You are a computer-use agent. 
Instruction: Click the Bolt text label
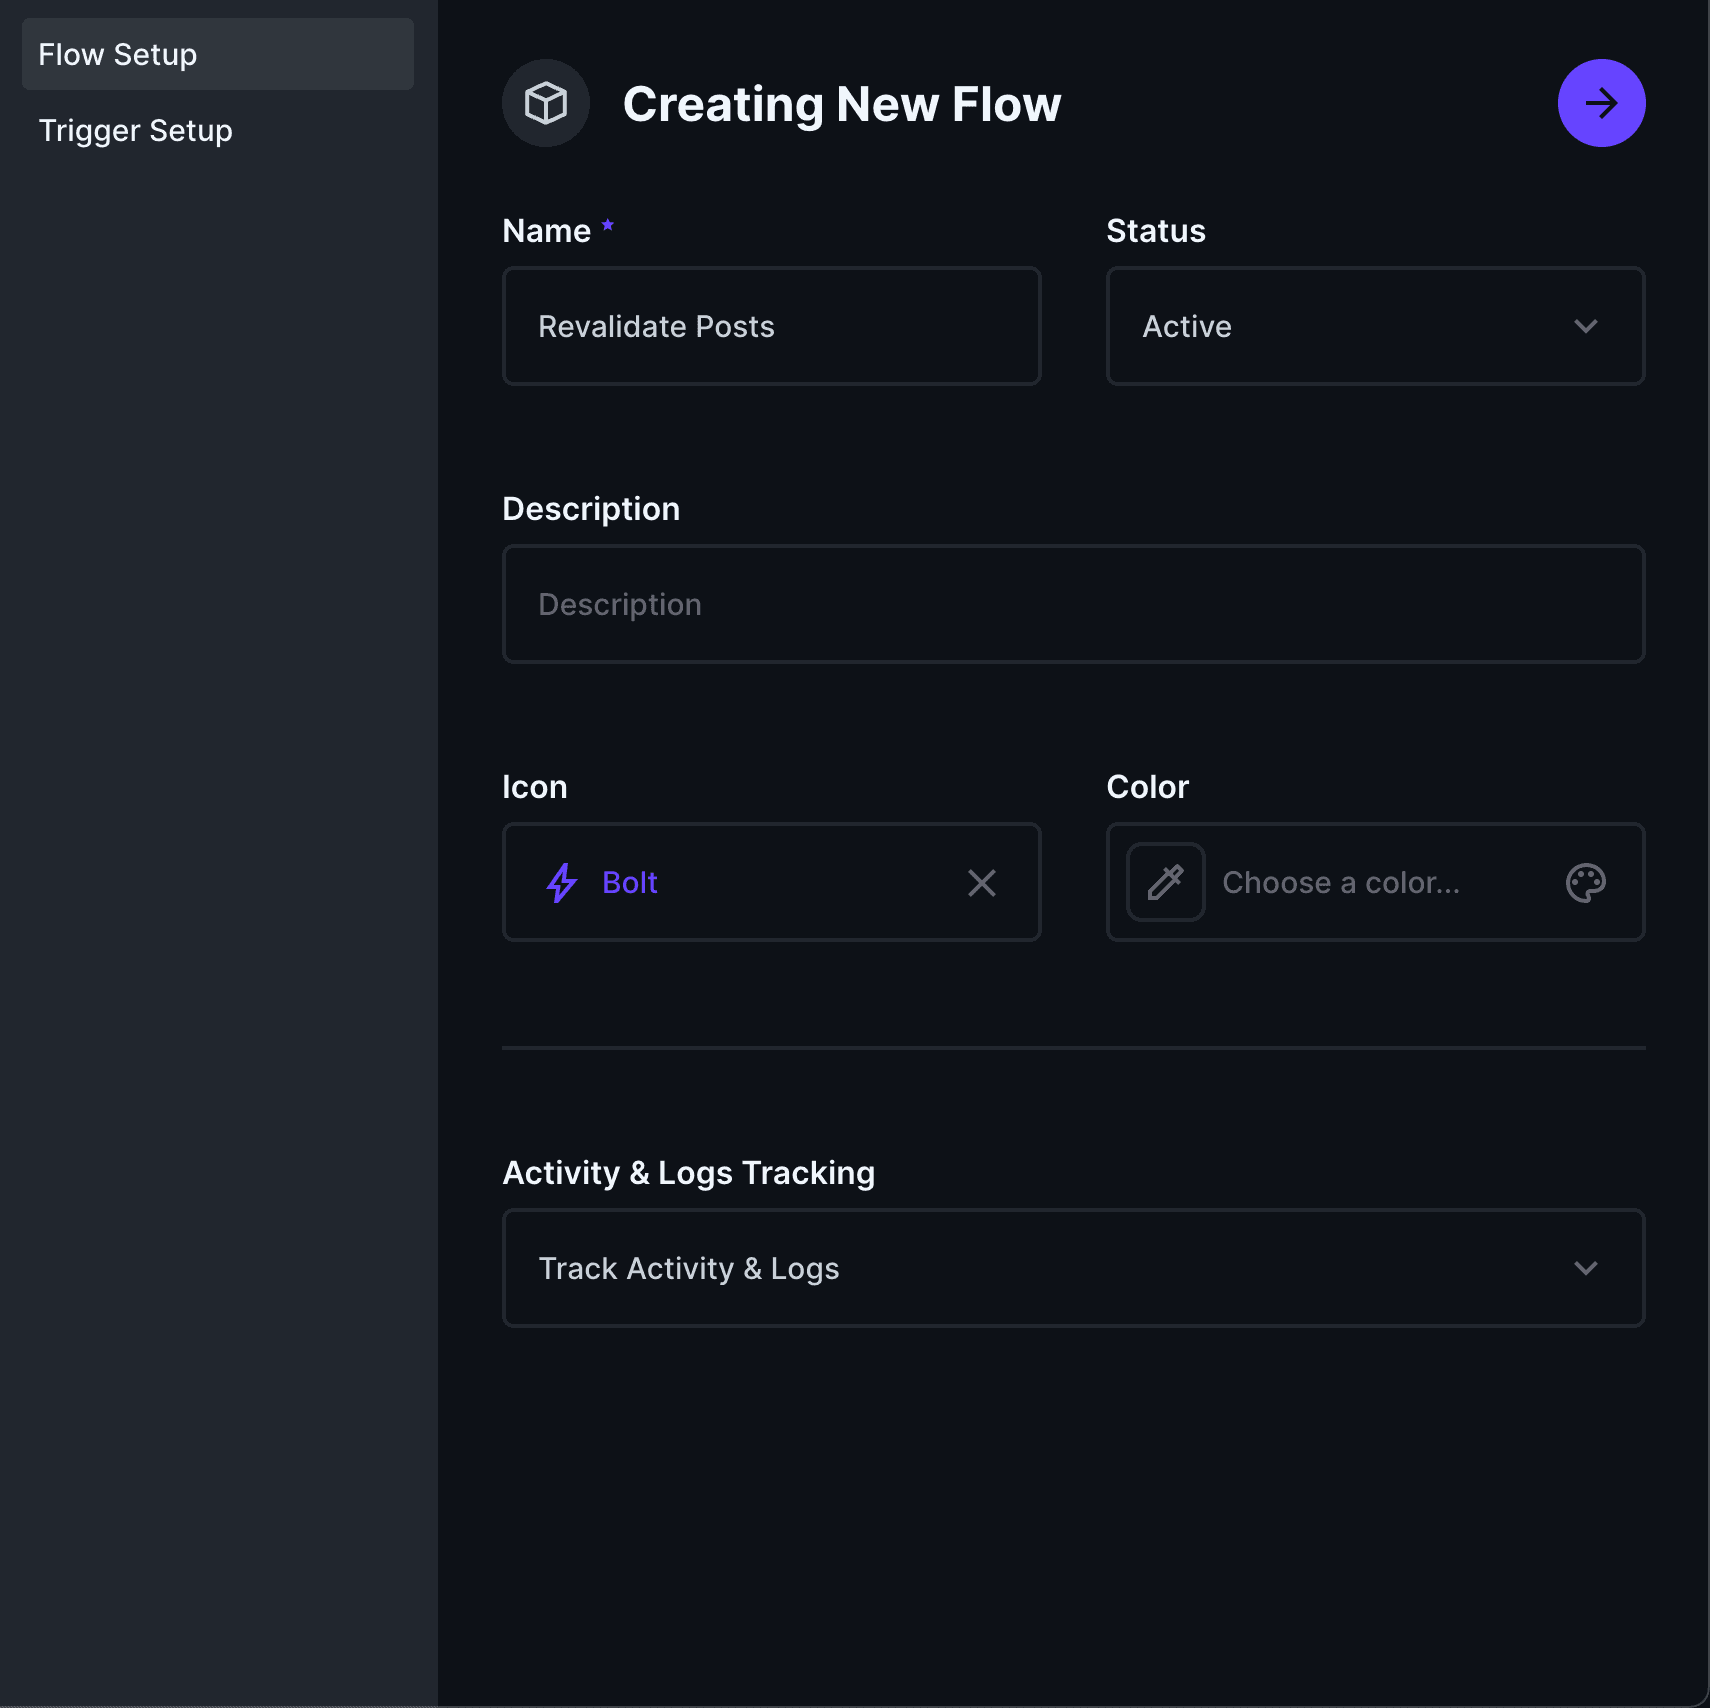click(629, 882)
